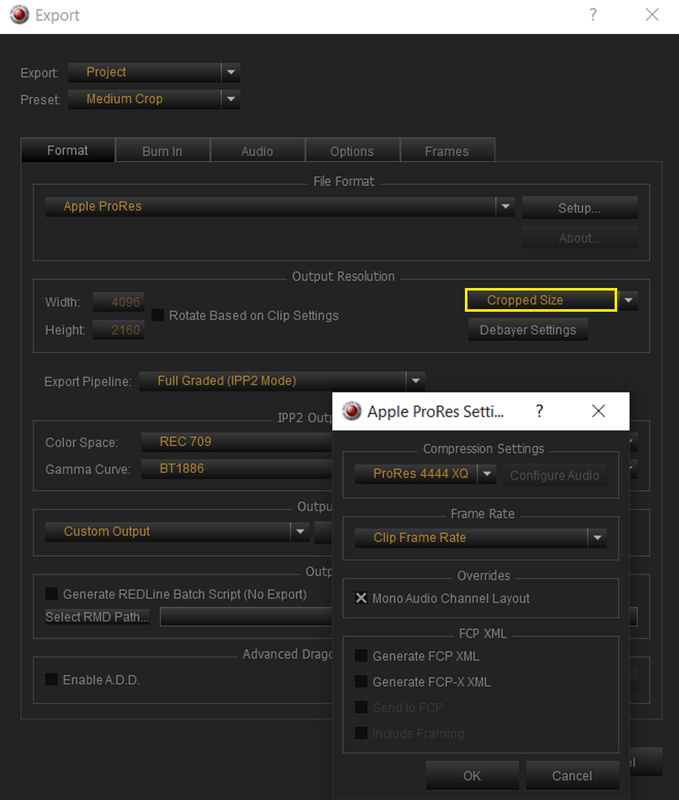Open the Export Pipeline Full Graded dropdown
Screen dimensions: 679x800
pos(282,381)
